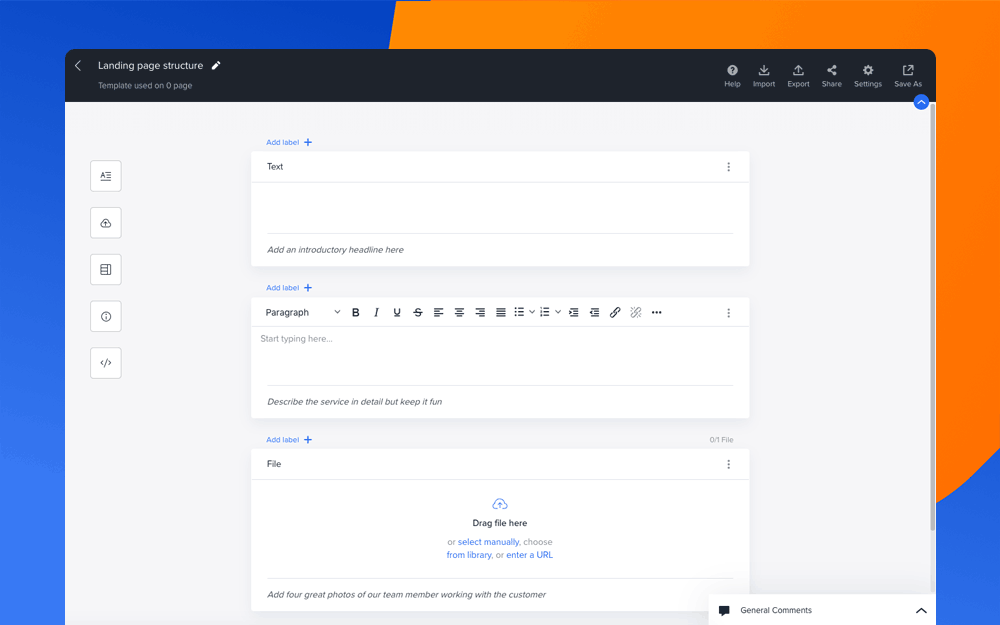Open the Paragraph style dropdown

coord(303,312)
